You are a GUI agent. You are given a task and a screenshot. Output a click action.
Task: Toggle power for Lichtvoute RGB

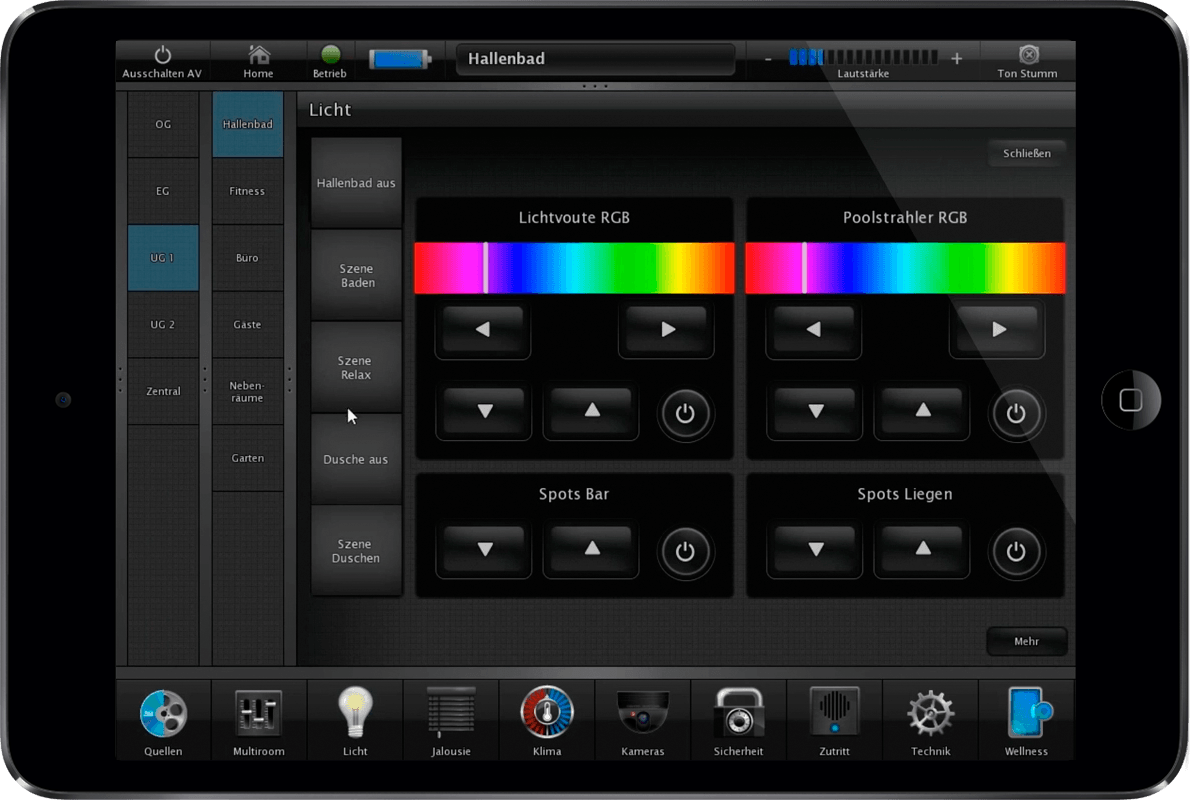(x=685, y=413)
